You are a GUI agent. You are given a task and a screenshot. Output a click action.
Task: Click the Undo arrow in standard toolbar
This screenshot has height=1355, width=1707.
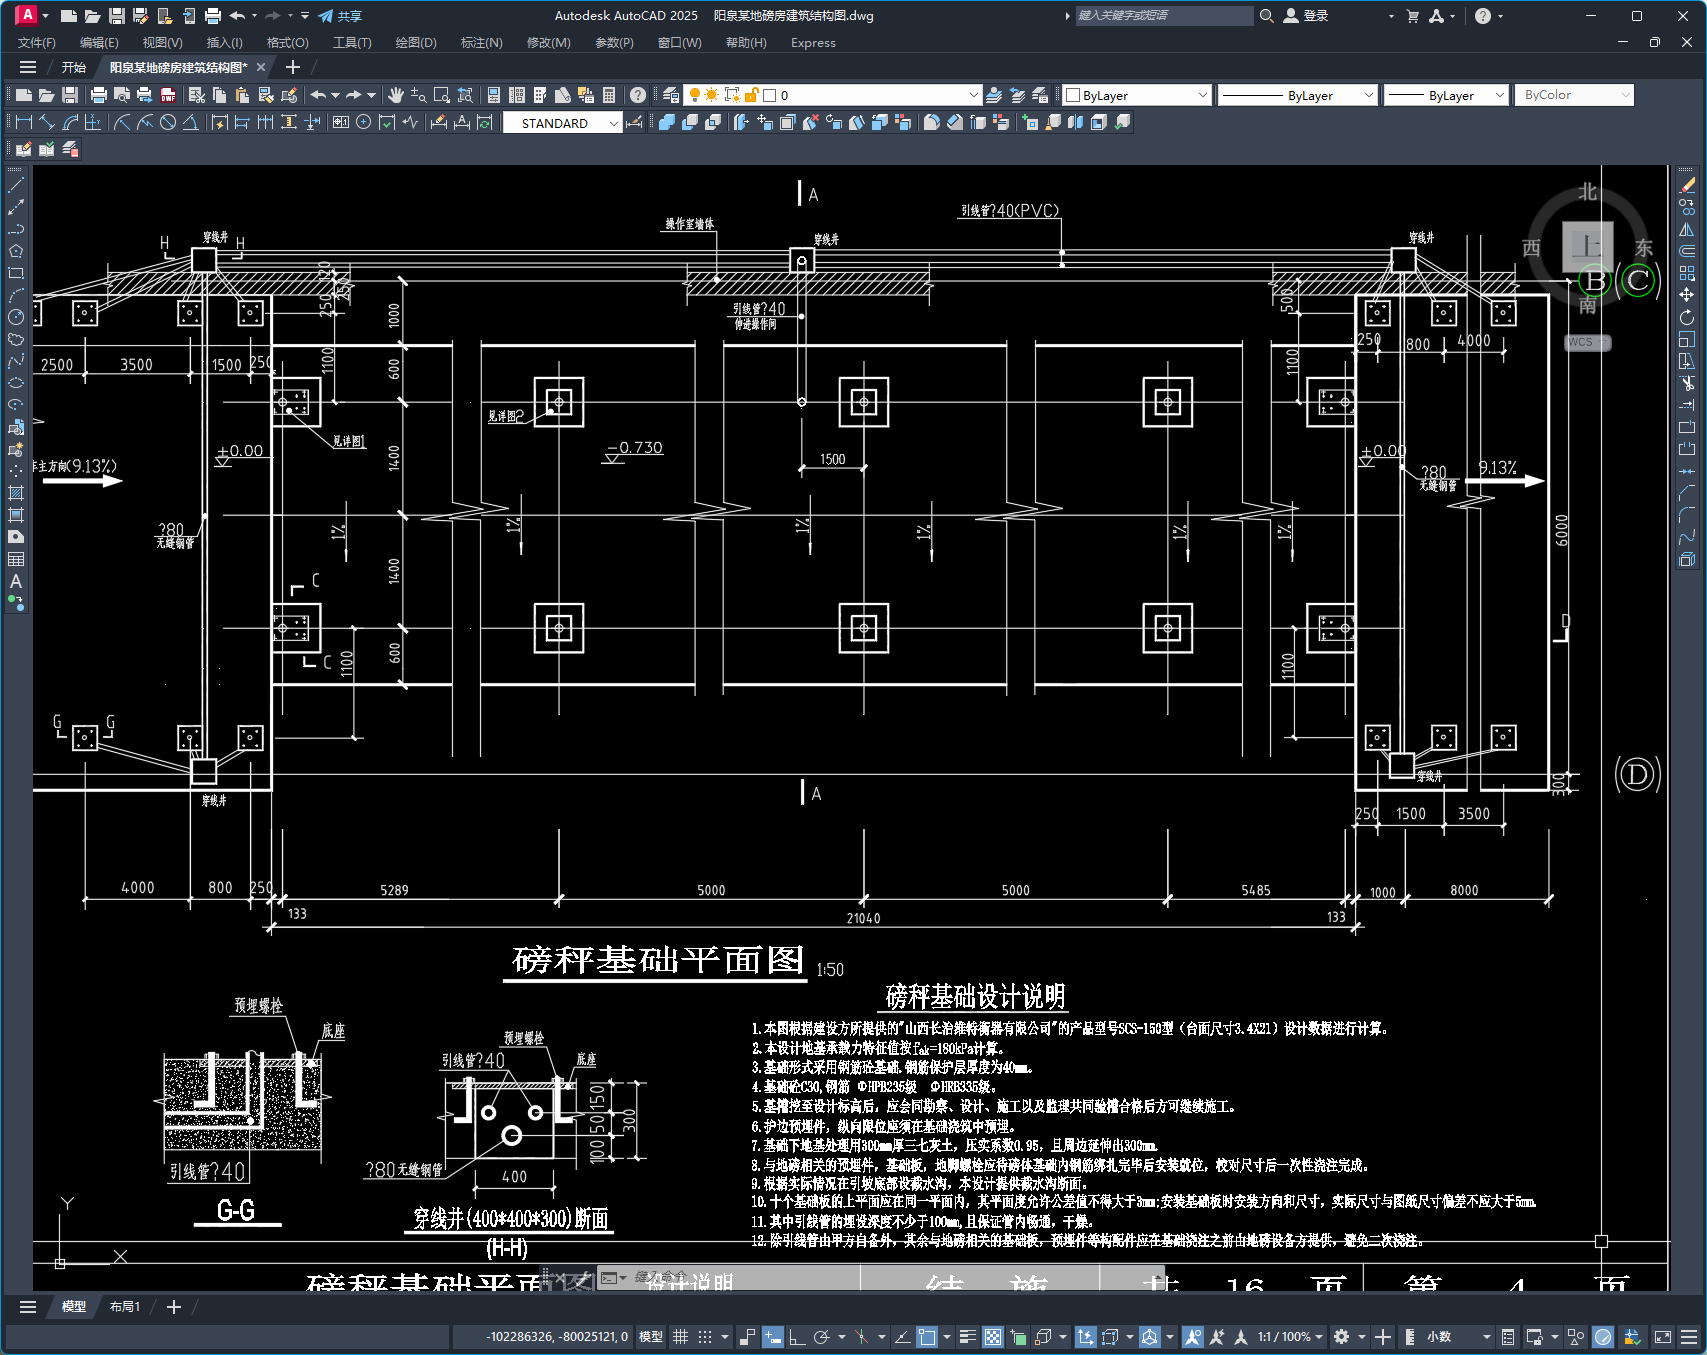click(x=318, y=95)
